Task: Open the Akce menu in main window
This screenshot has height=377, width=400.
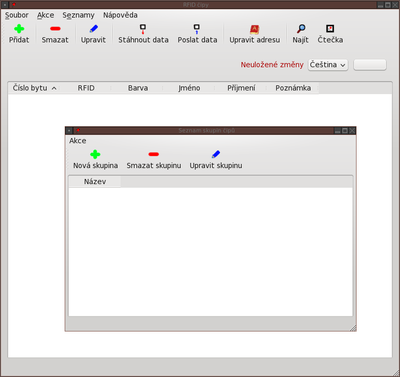Action: (x=45, y=15)
